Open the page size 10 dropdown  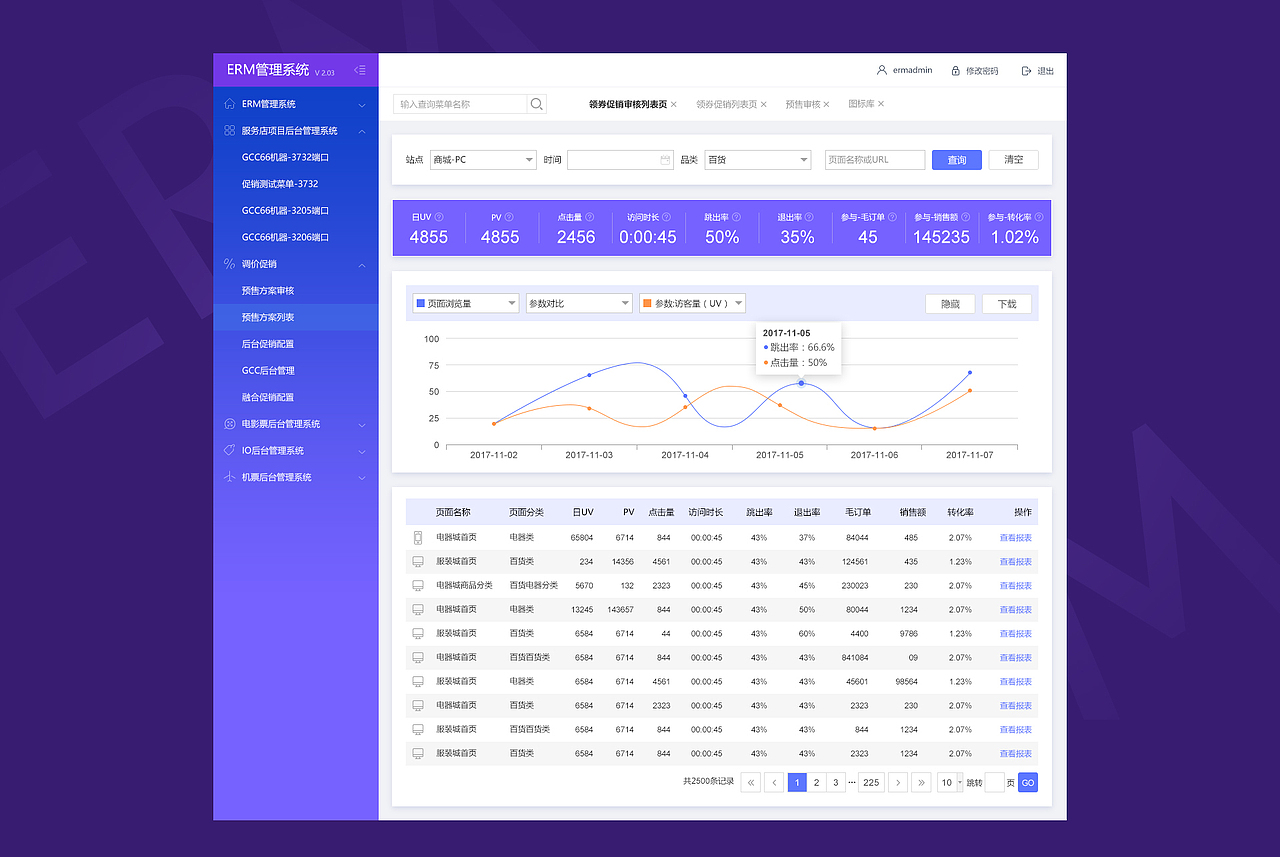pyautogui.click(x=950, y=783)
